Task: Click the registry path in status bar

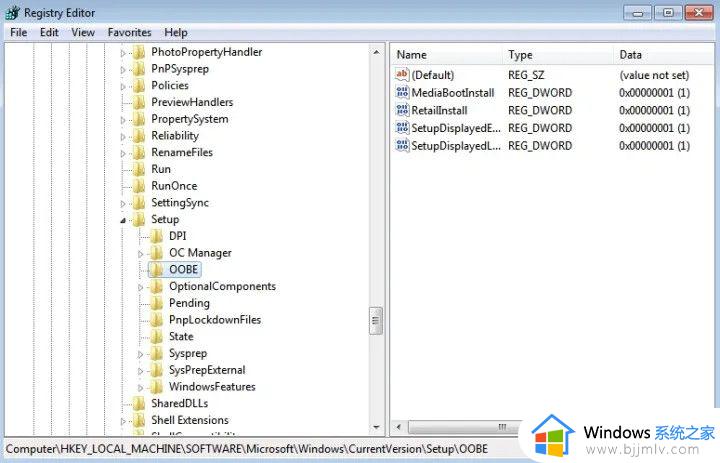Action: [247, 449]
